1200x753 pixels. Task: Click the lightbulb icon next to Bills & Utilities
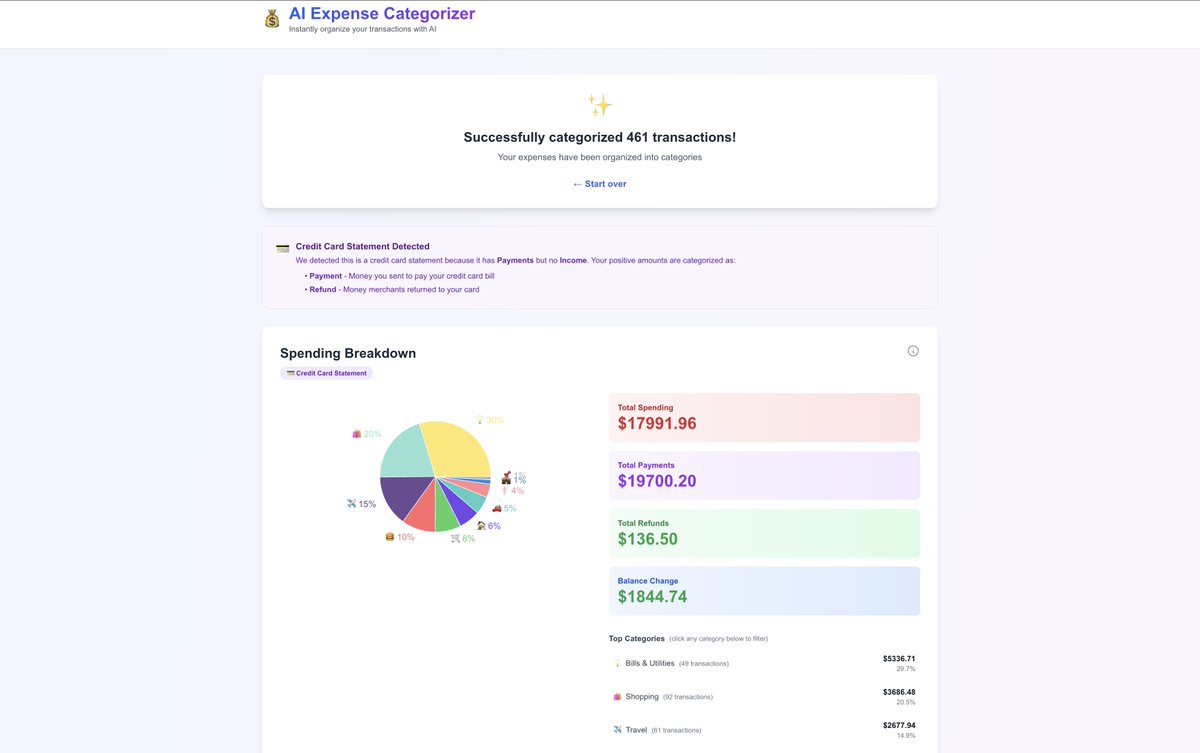pyautogui.click(x=617, y=664)
